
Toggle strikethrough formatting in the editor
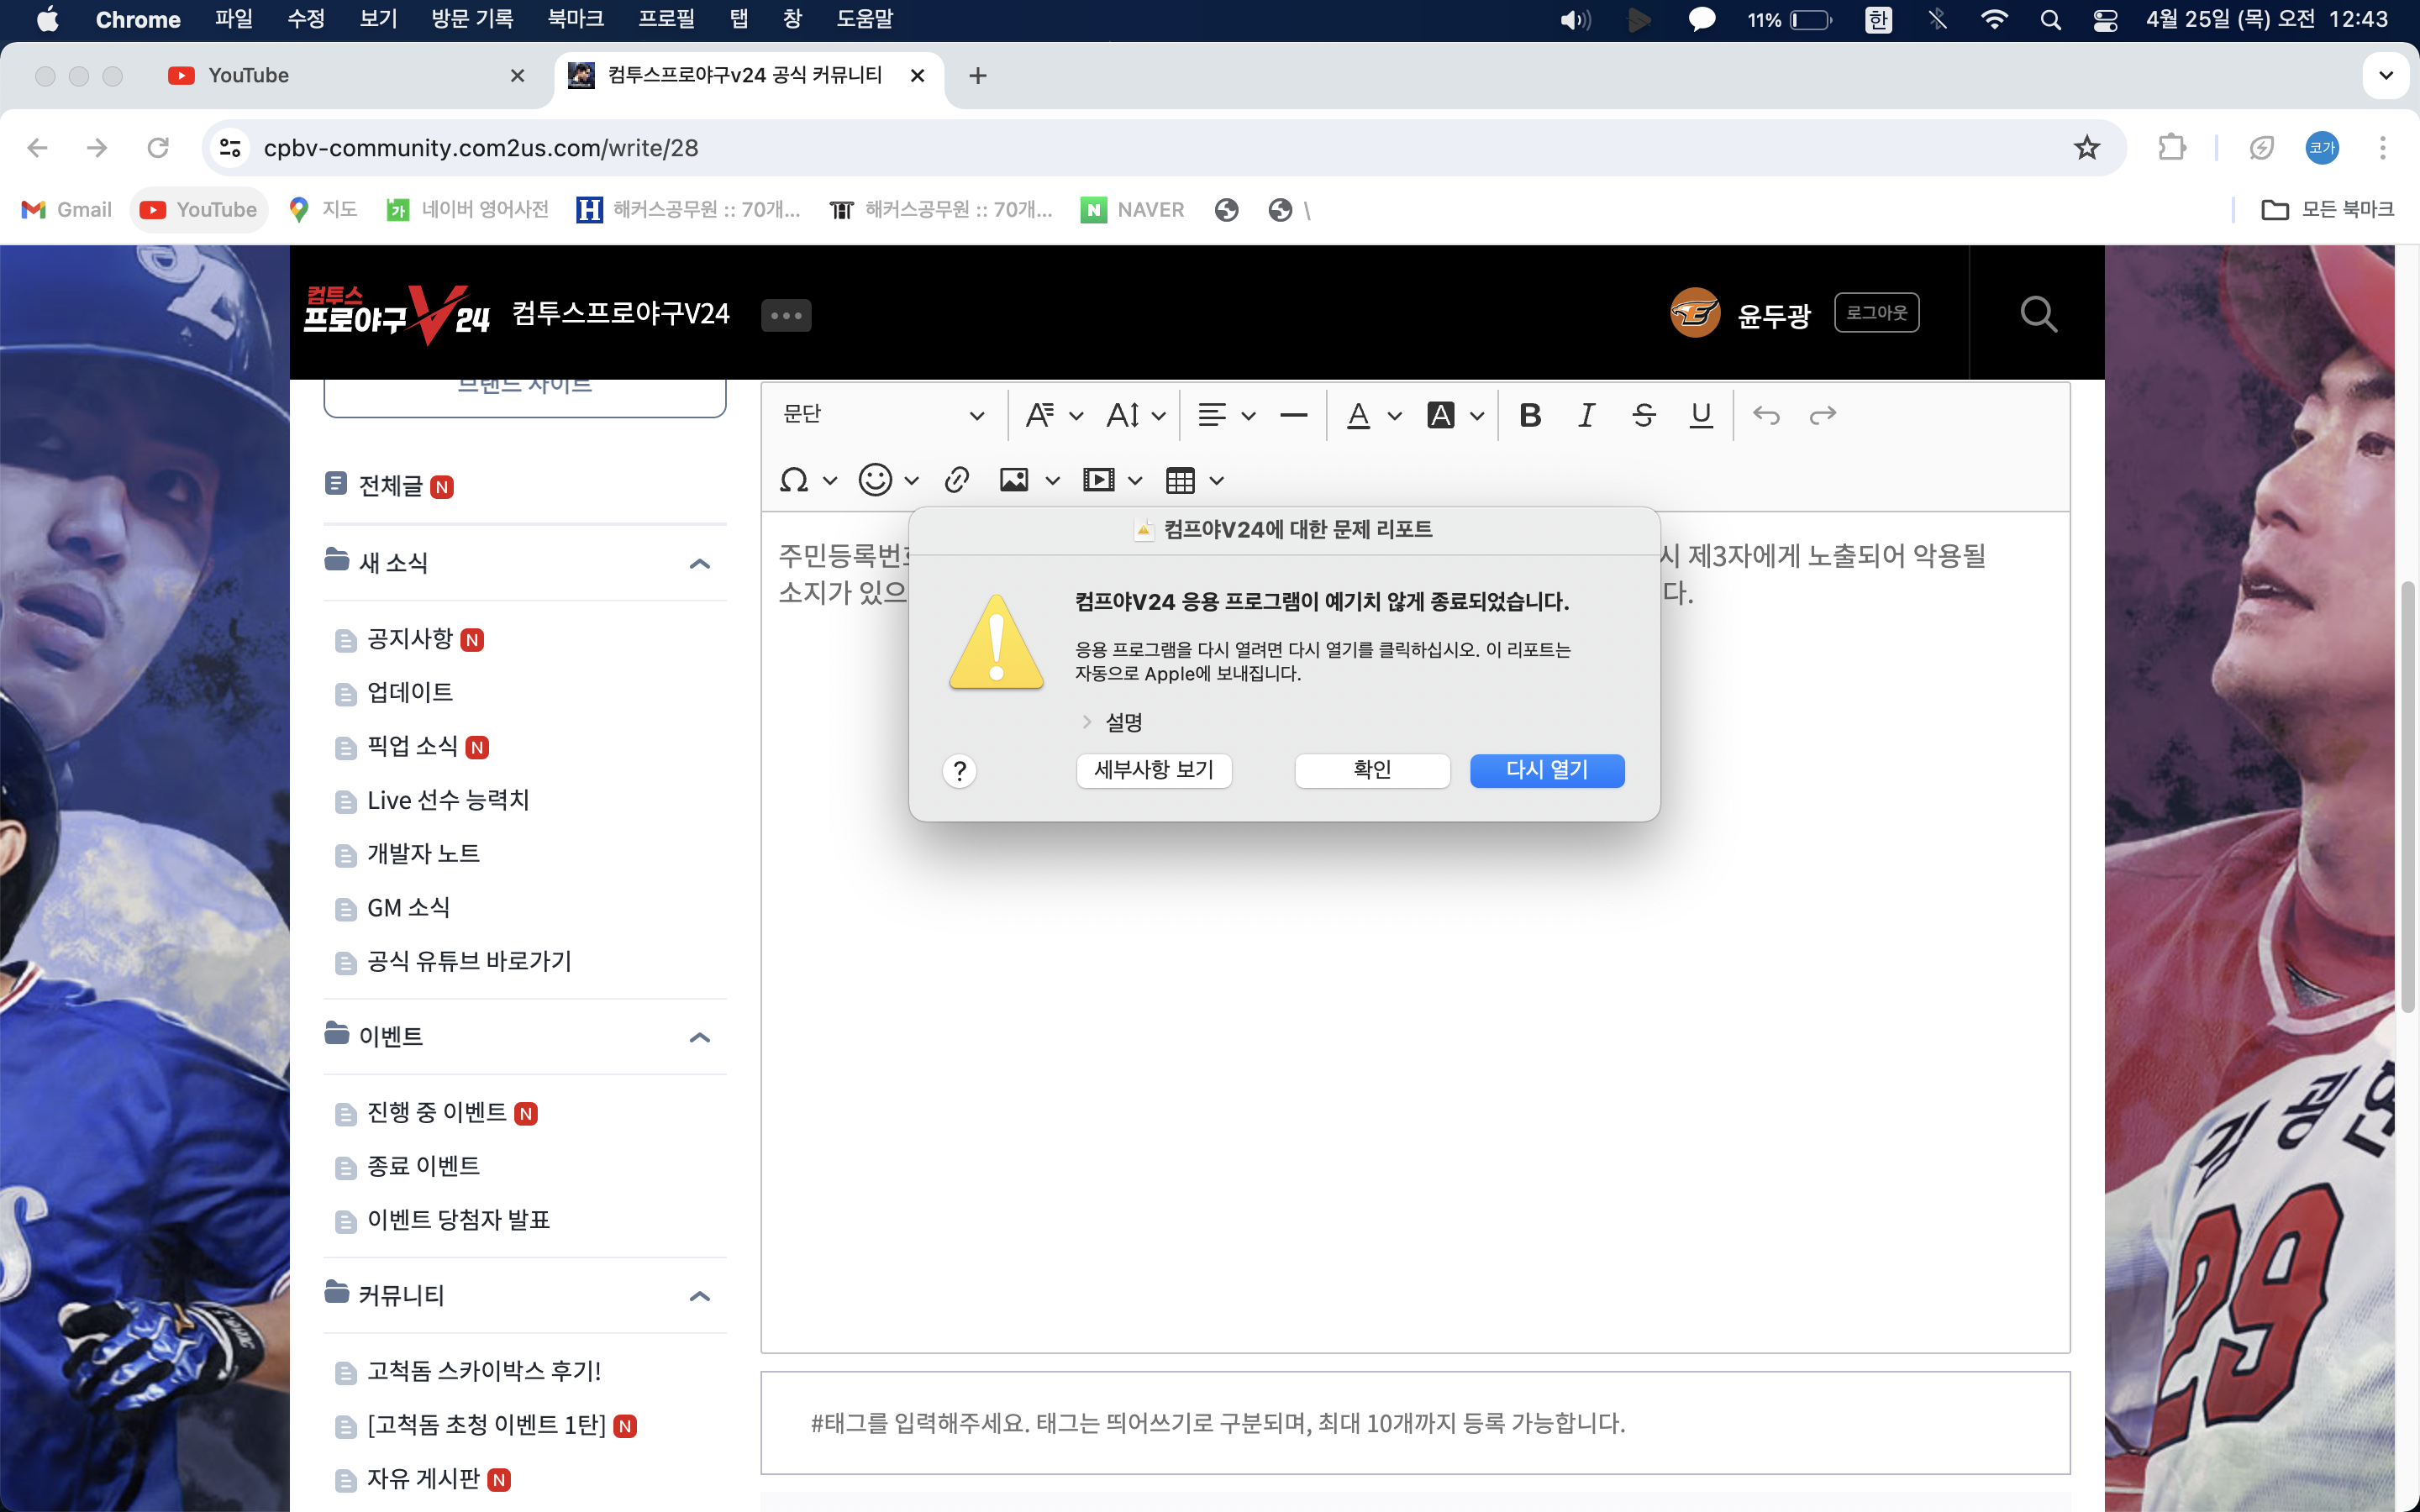[x=1643, y=415]
